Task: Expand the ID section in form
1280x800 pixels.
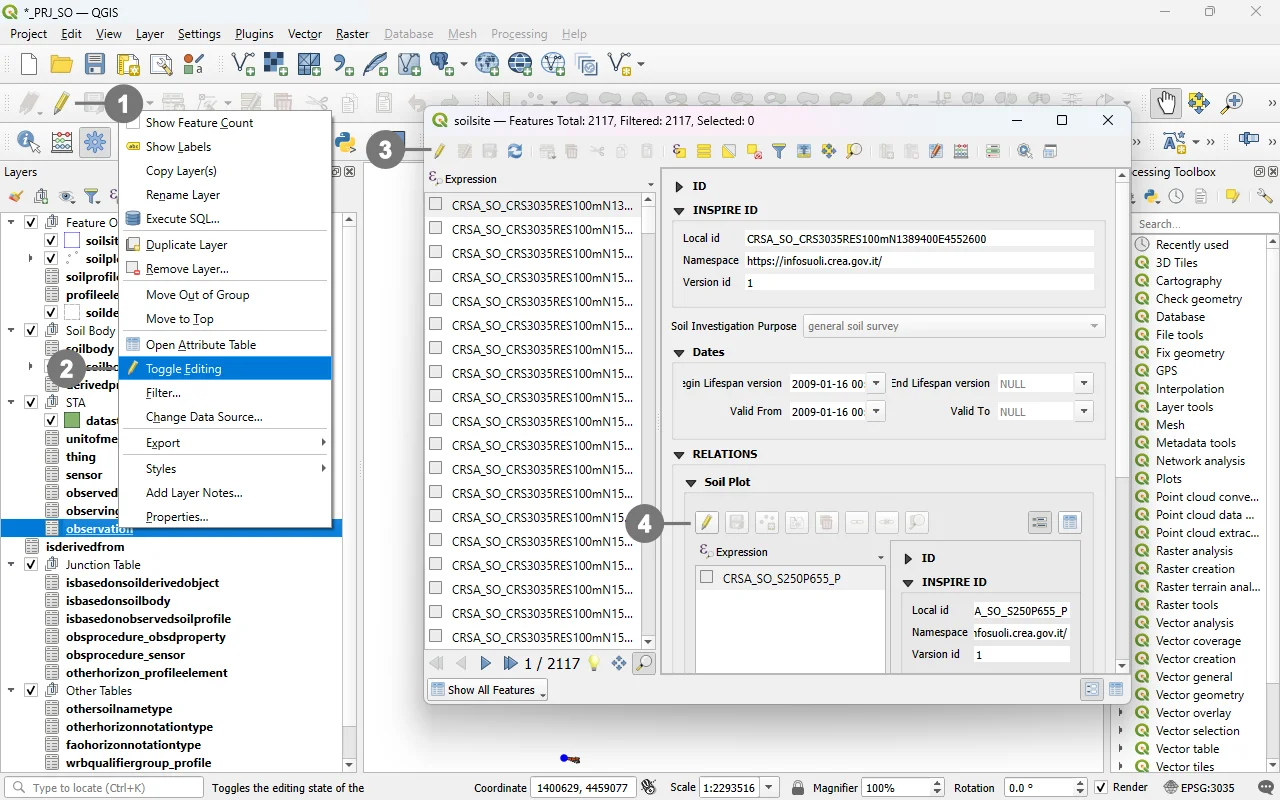Action: [x=680, y=187]
